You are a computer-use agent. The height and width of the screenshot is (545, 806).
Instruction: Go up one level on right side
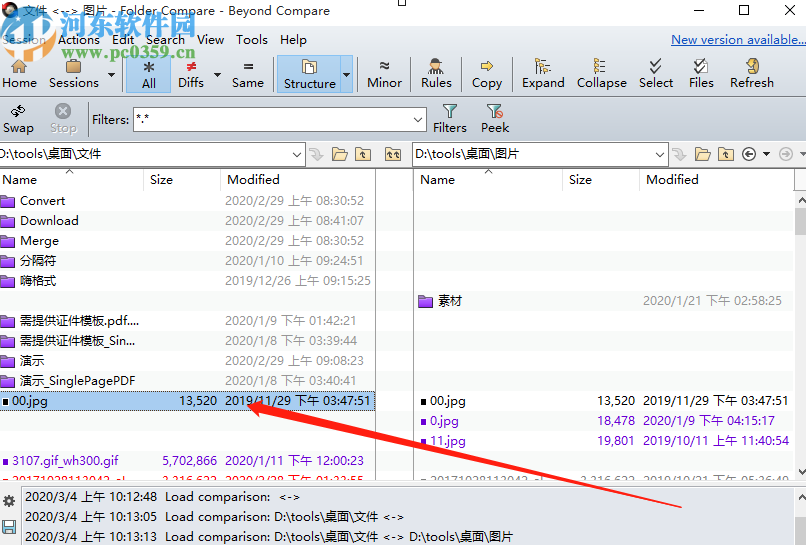726,154
